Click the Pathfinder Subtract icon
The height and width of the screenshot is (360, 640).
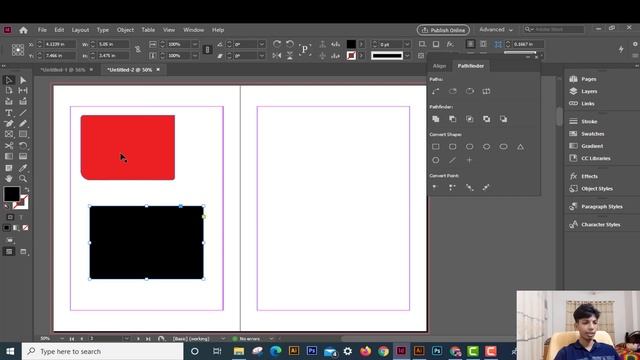pyautogui.click(x=453, y=119)
